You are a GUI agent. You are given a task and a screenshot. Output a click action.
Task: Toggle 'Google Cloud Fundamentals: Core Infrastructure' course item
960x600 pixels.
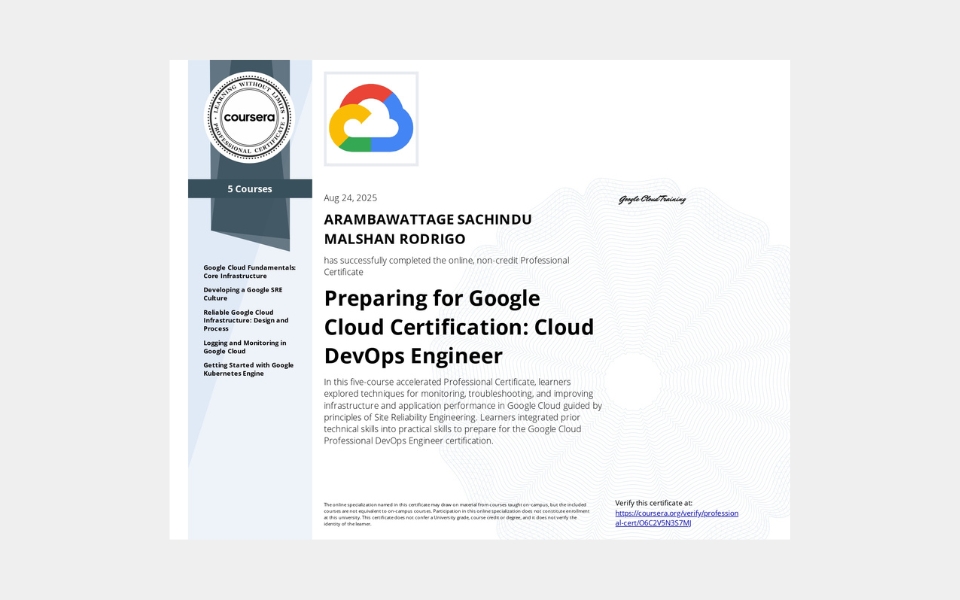[x=249, y=272]
